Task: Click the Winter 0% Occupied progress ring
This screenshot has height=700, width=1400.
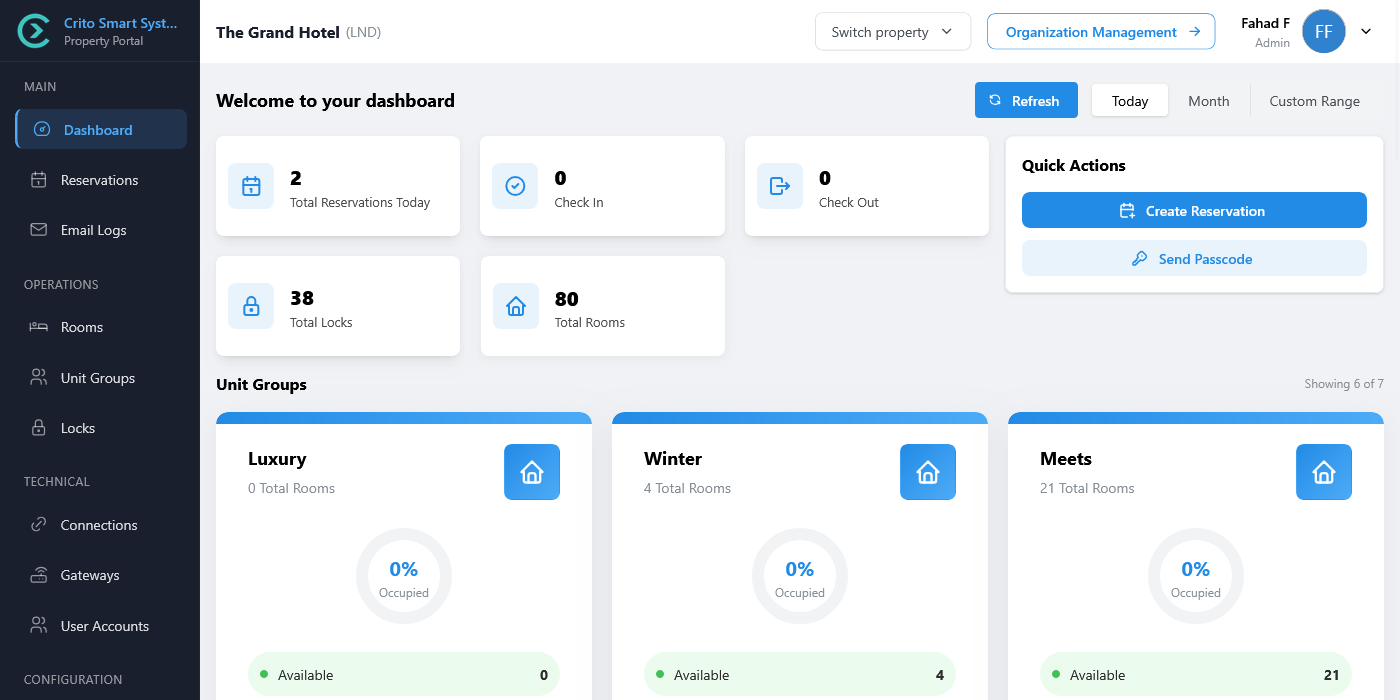Action: tap(800, 577)
